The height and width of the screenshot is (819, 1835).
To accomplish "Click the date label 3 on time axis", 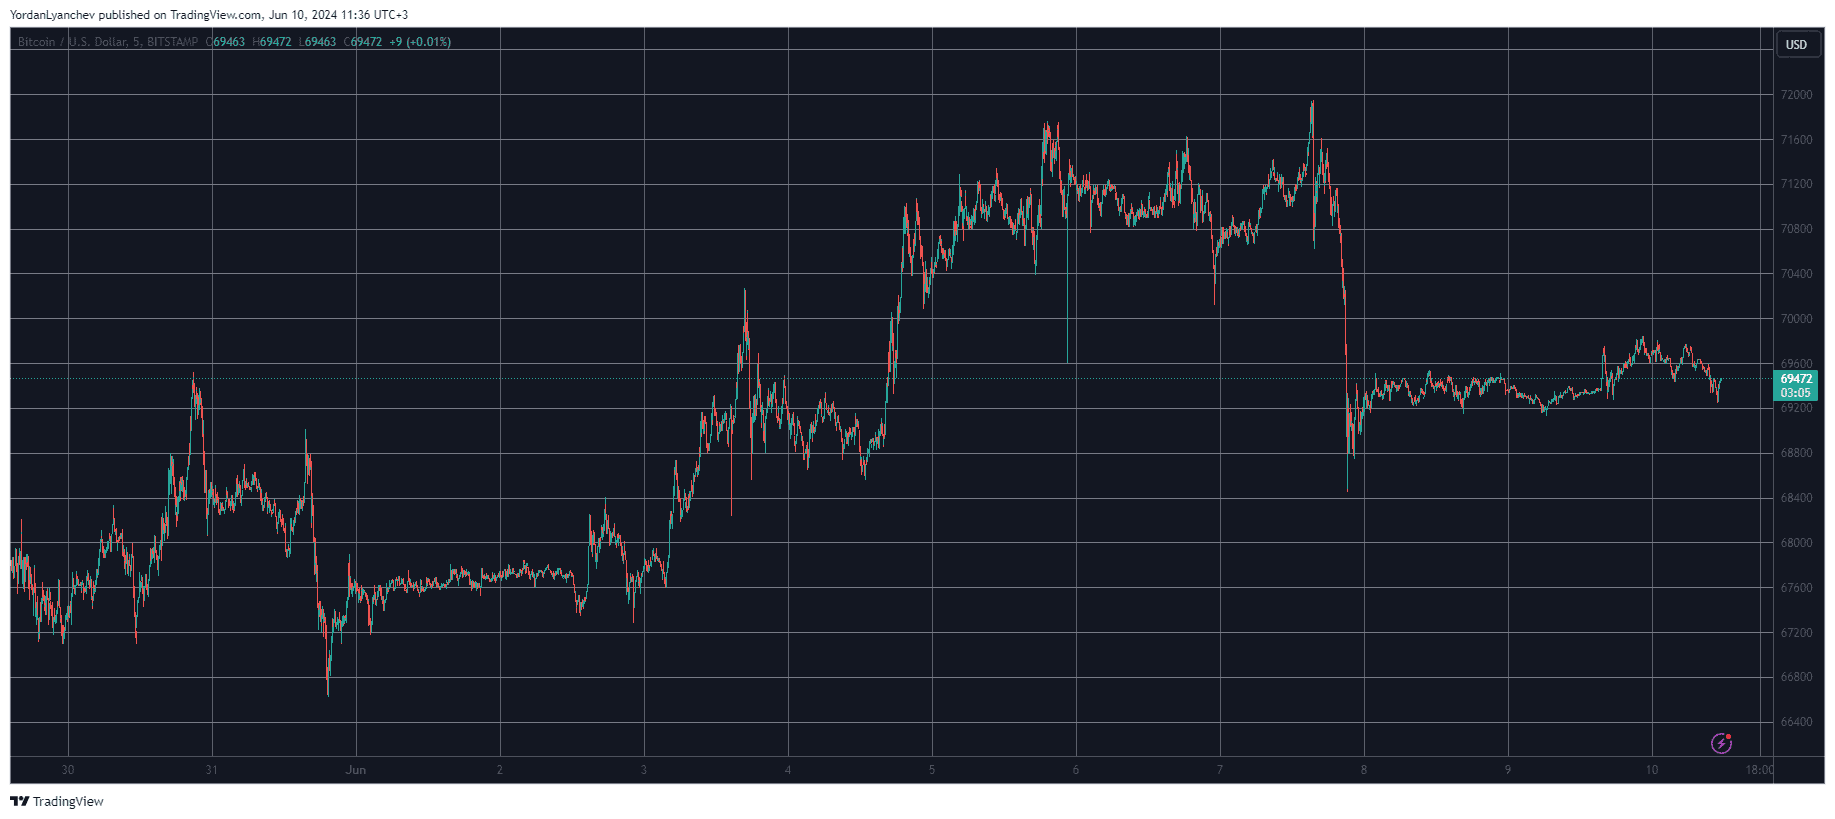I will click(x=644, y=770).
